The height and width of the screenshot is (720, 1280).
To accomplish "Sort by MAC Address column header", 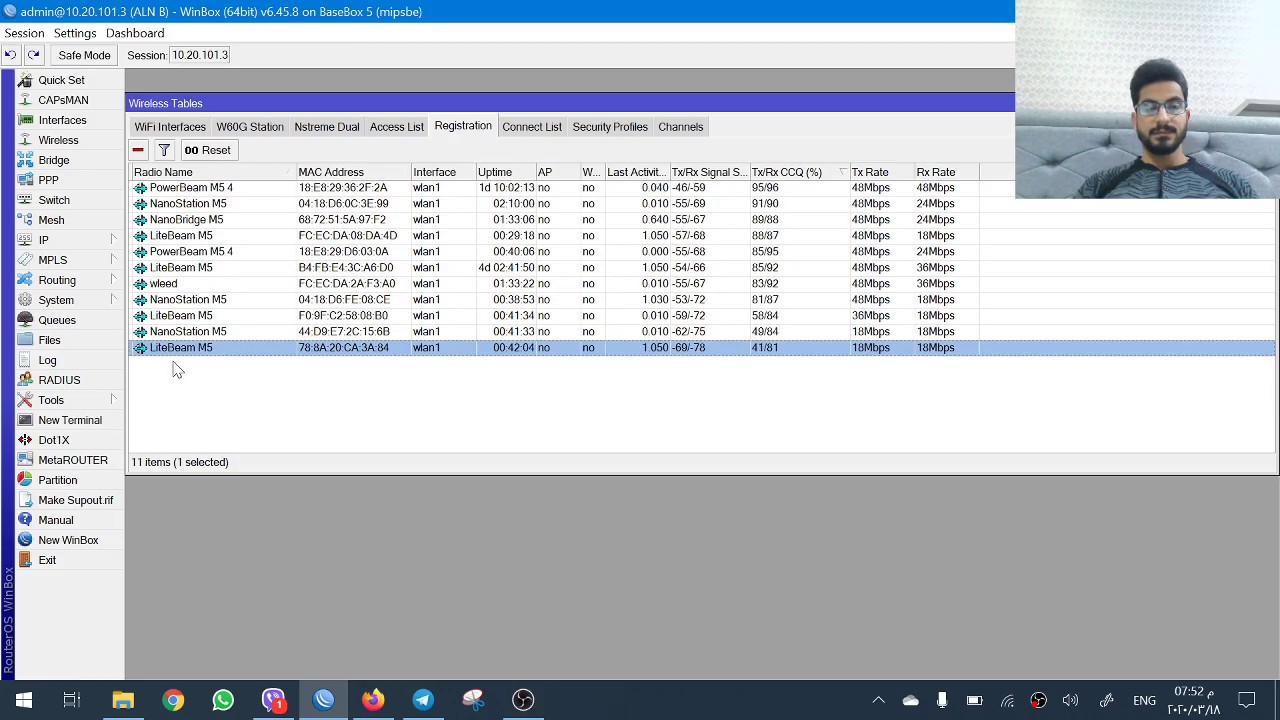I will (353, 172).
